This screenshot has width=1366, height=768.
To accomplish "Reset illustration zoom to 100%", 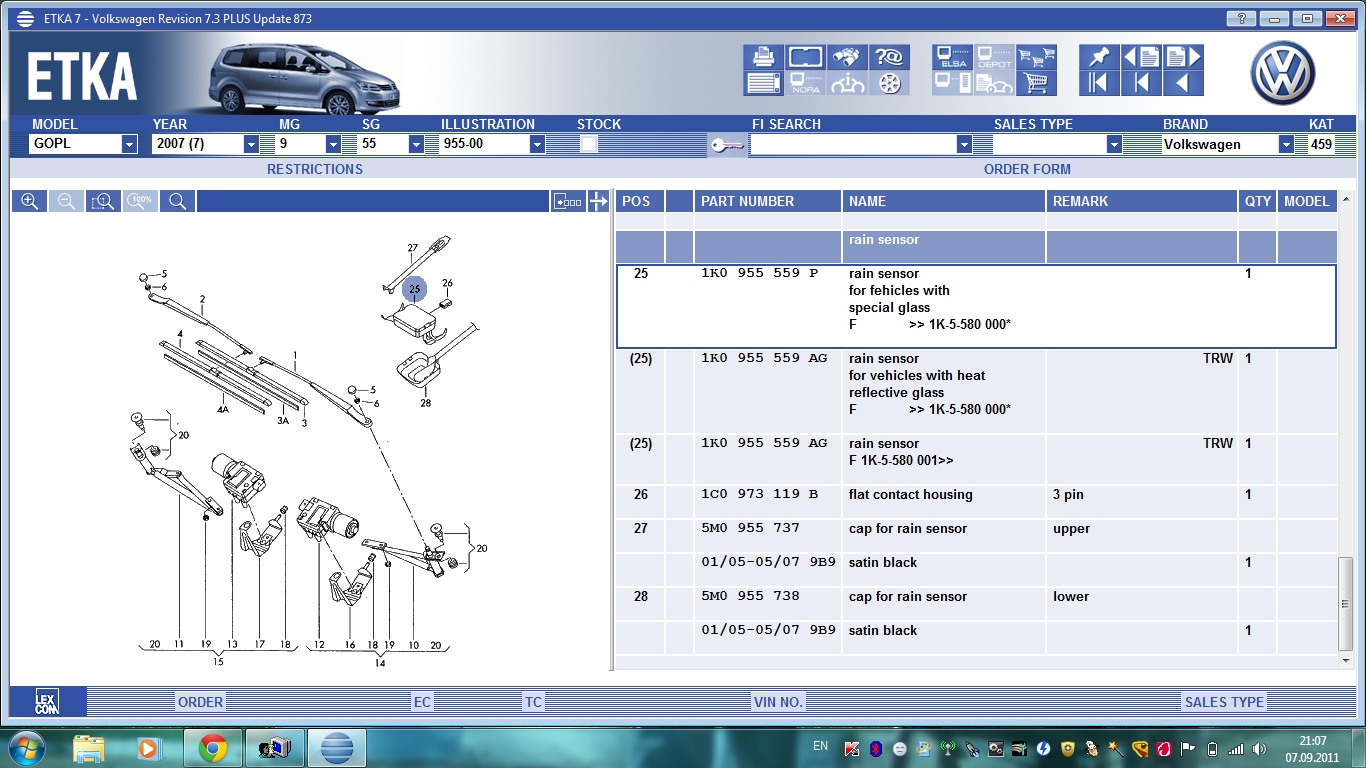I will click(x=140, y=201).
